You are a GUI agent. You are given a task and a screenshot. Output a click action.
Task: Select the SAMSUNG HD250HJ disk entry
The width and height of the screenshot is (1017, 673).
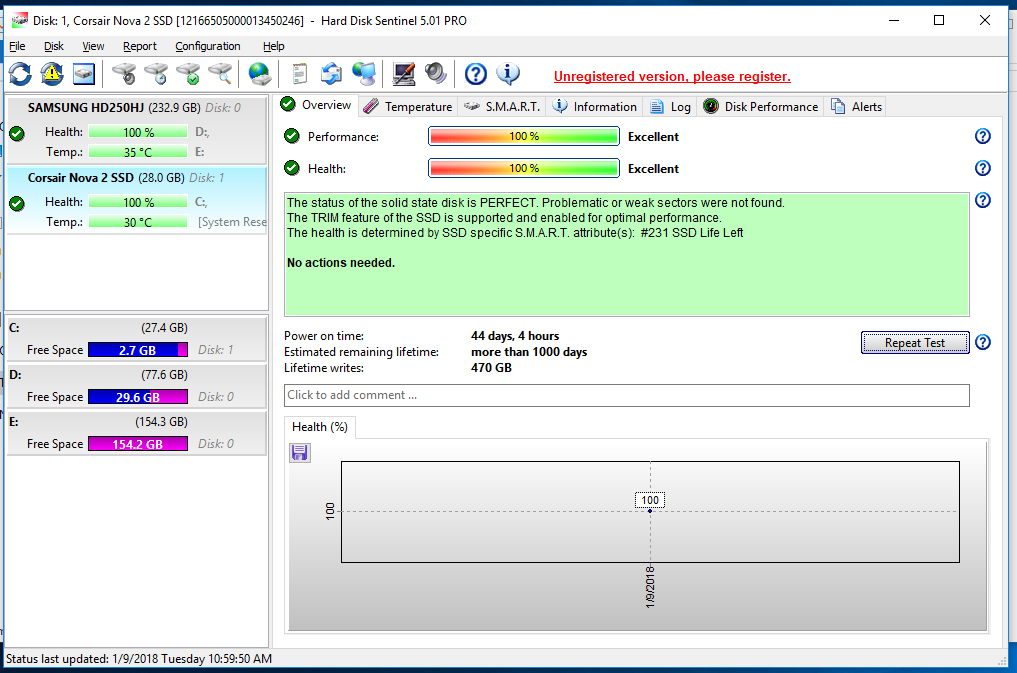(136, 130)
